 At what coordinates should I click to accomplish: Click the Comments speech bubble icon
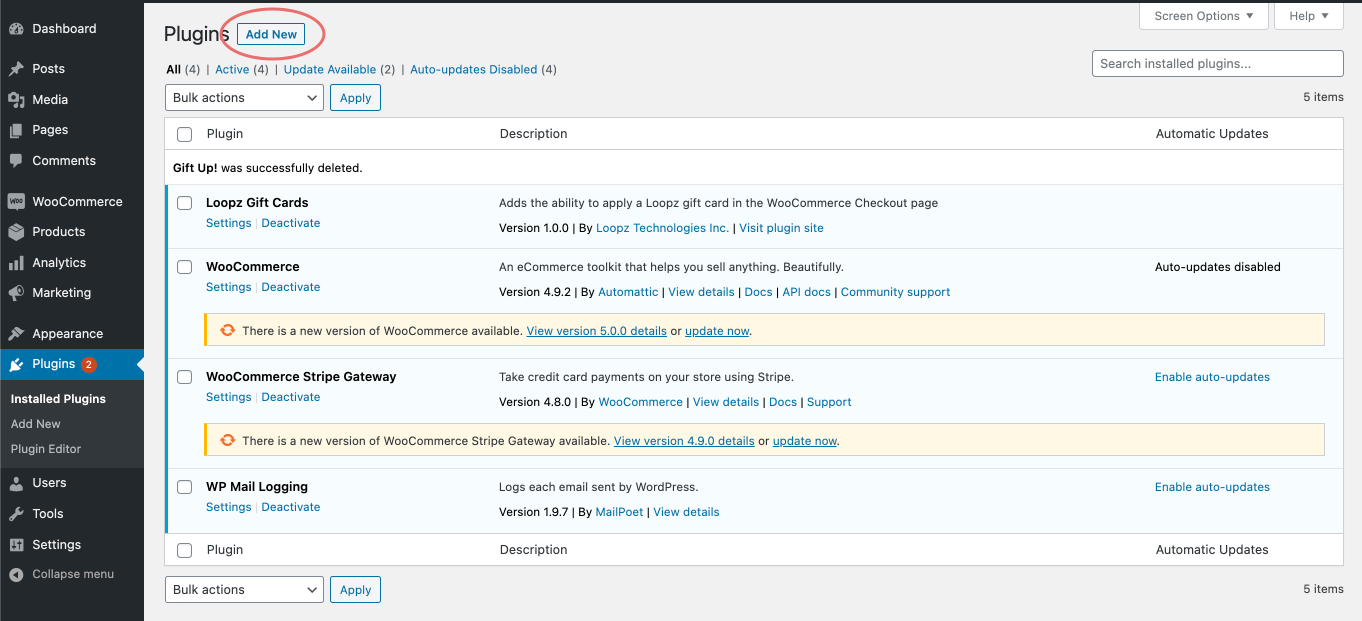point(16,161)
